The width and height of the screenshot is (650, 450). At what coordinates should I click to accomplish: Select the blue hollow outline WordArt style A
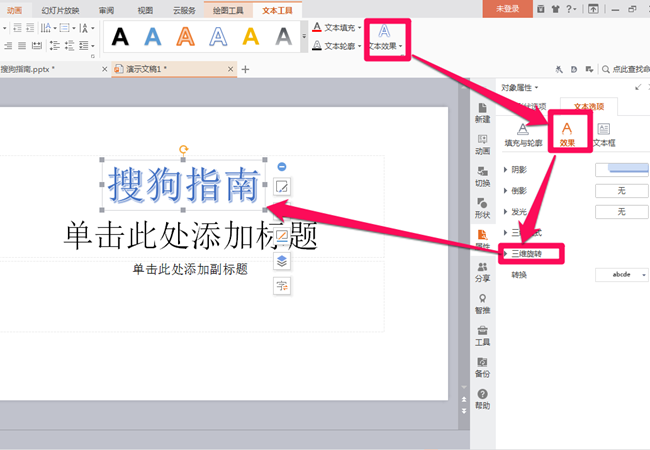pos(218,36)
